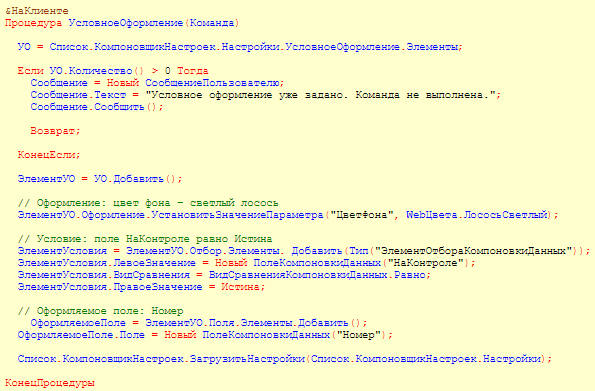595x391 pixels.
Task: Click the &НаКлиенте directive line
Action: [36, 11]
